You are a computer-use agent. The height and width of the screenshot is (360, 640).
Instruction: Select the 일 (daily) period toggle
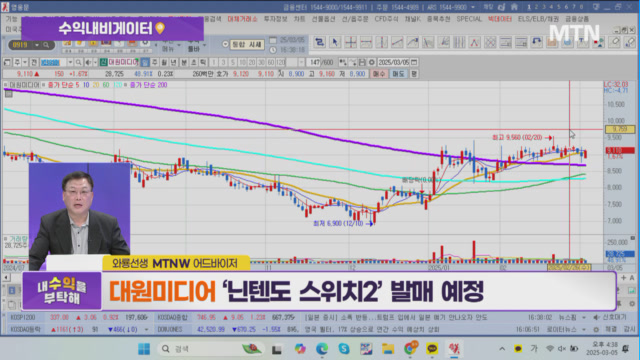click(145, 62)
